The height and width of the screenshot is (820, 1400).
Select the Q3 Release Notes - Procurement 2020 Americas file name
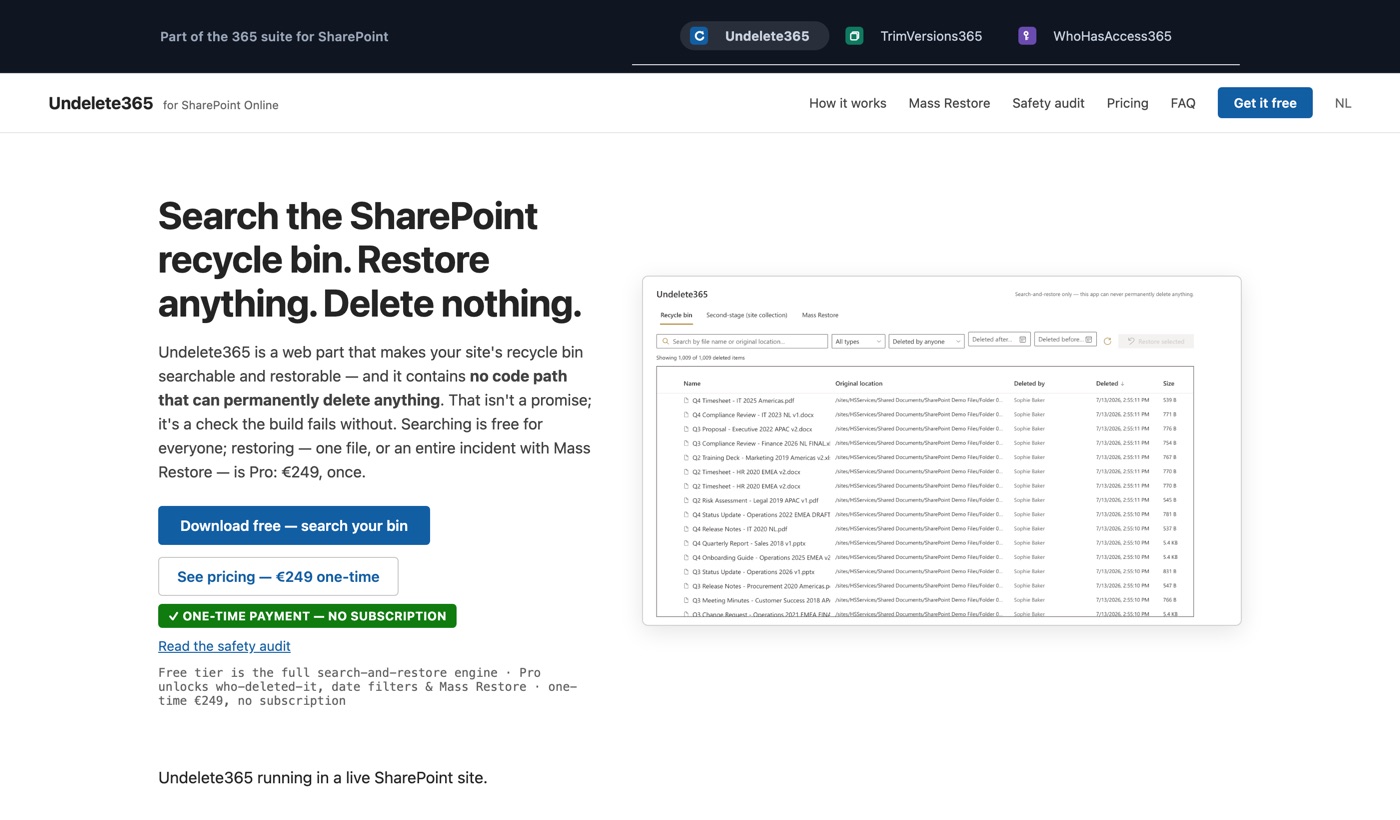(x=761, y=586)
